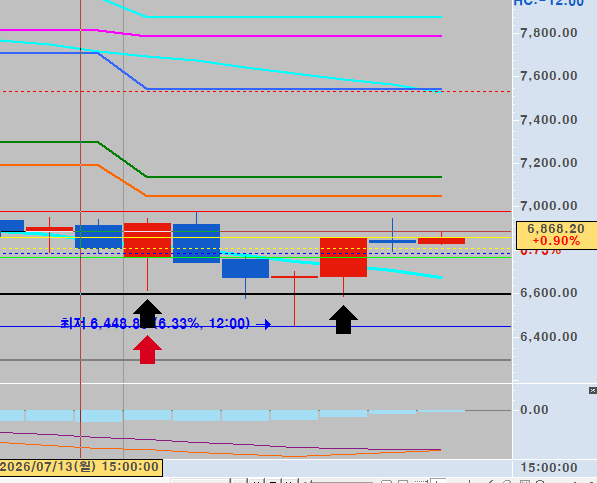Select the black arrow above the red arrow
Screen dimensions: 597x483
[147, 313]
